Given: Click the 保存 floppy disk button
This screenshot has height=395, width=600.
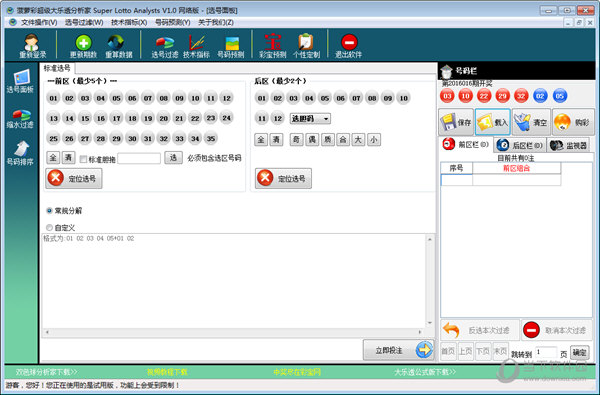Looking at the screenshot, I should pyautogui.click(x=456, y=122).
